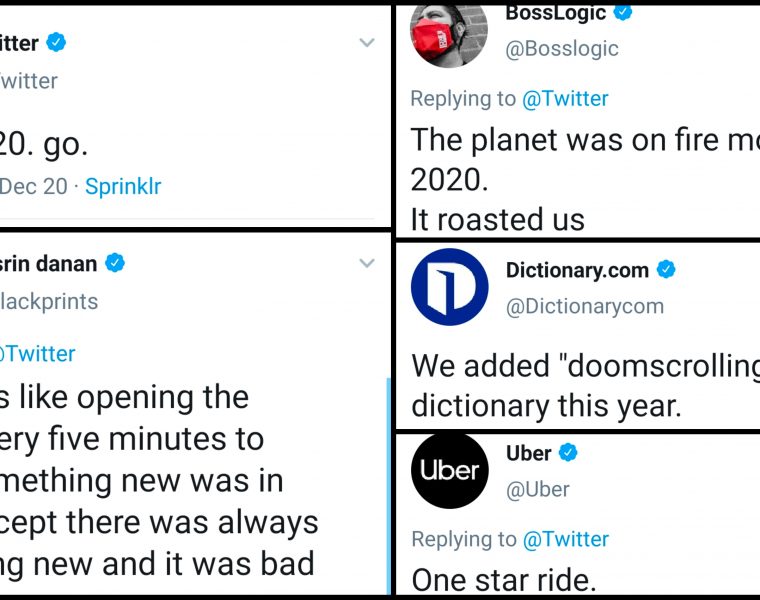Image resolution: width=760 pixels, height=600 pixels.
Task: Click the verified badge beside BossLogic
Action: pyautogui.click(x=624, y=13)
